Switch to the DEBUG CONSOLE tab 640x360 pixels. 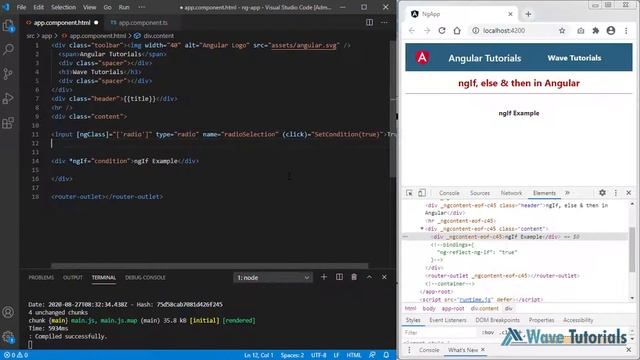(145, 278)
